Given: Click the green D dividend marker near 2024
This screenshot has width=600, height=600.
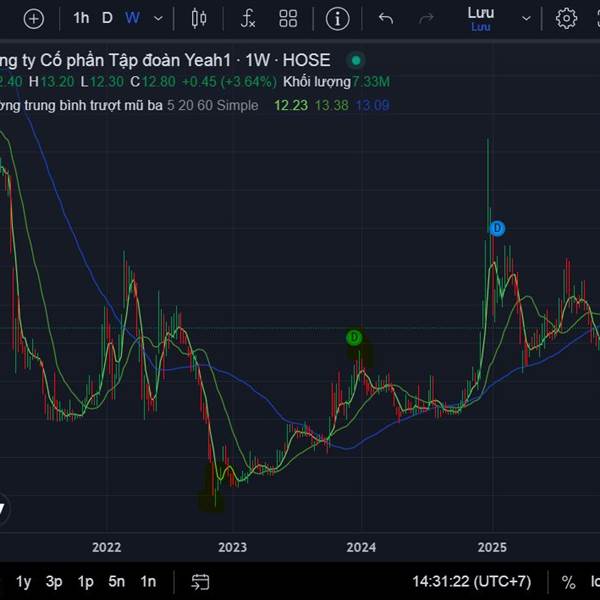Looking at the screenshot, I should click(x=354, y=338).
